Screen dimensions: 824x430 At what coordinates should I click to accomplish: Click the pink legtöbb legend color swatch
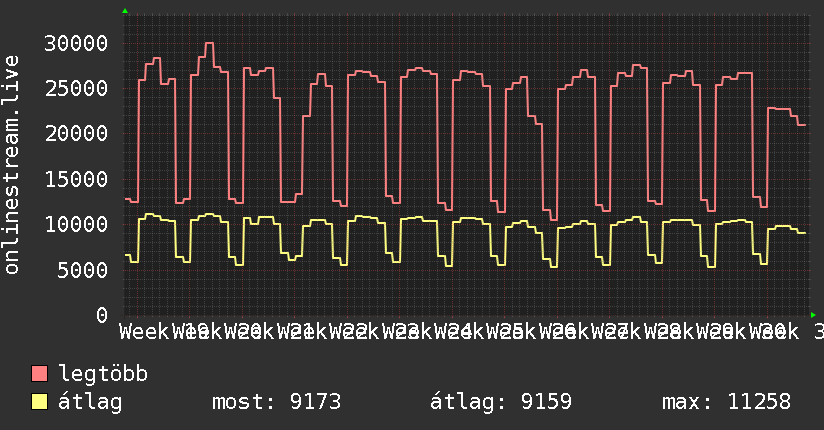[39, 374]
